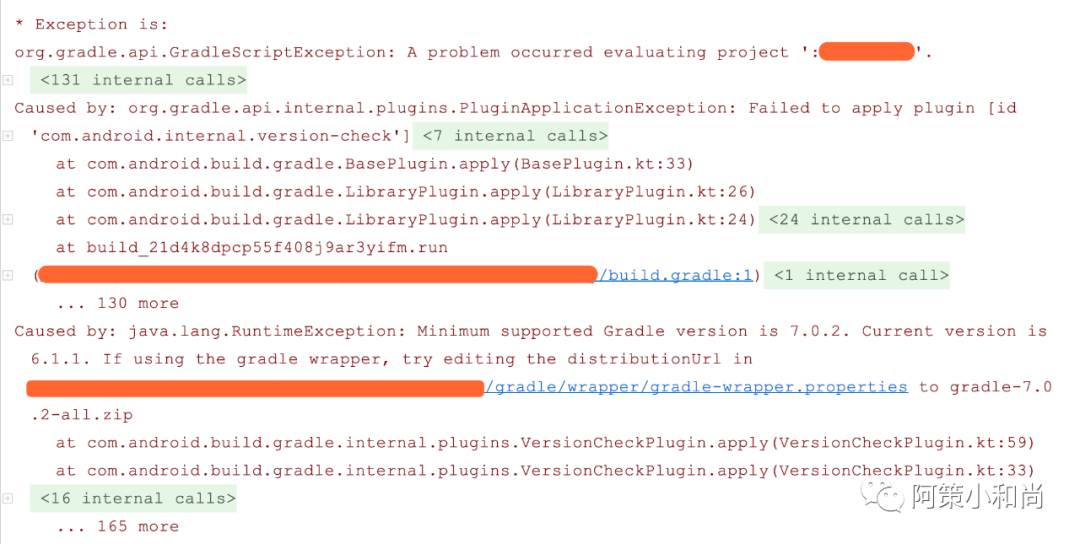Expand gutter plus beside 16 internal calls
Viewport: 1080px width, 544px height.
tap(7, 498)
